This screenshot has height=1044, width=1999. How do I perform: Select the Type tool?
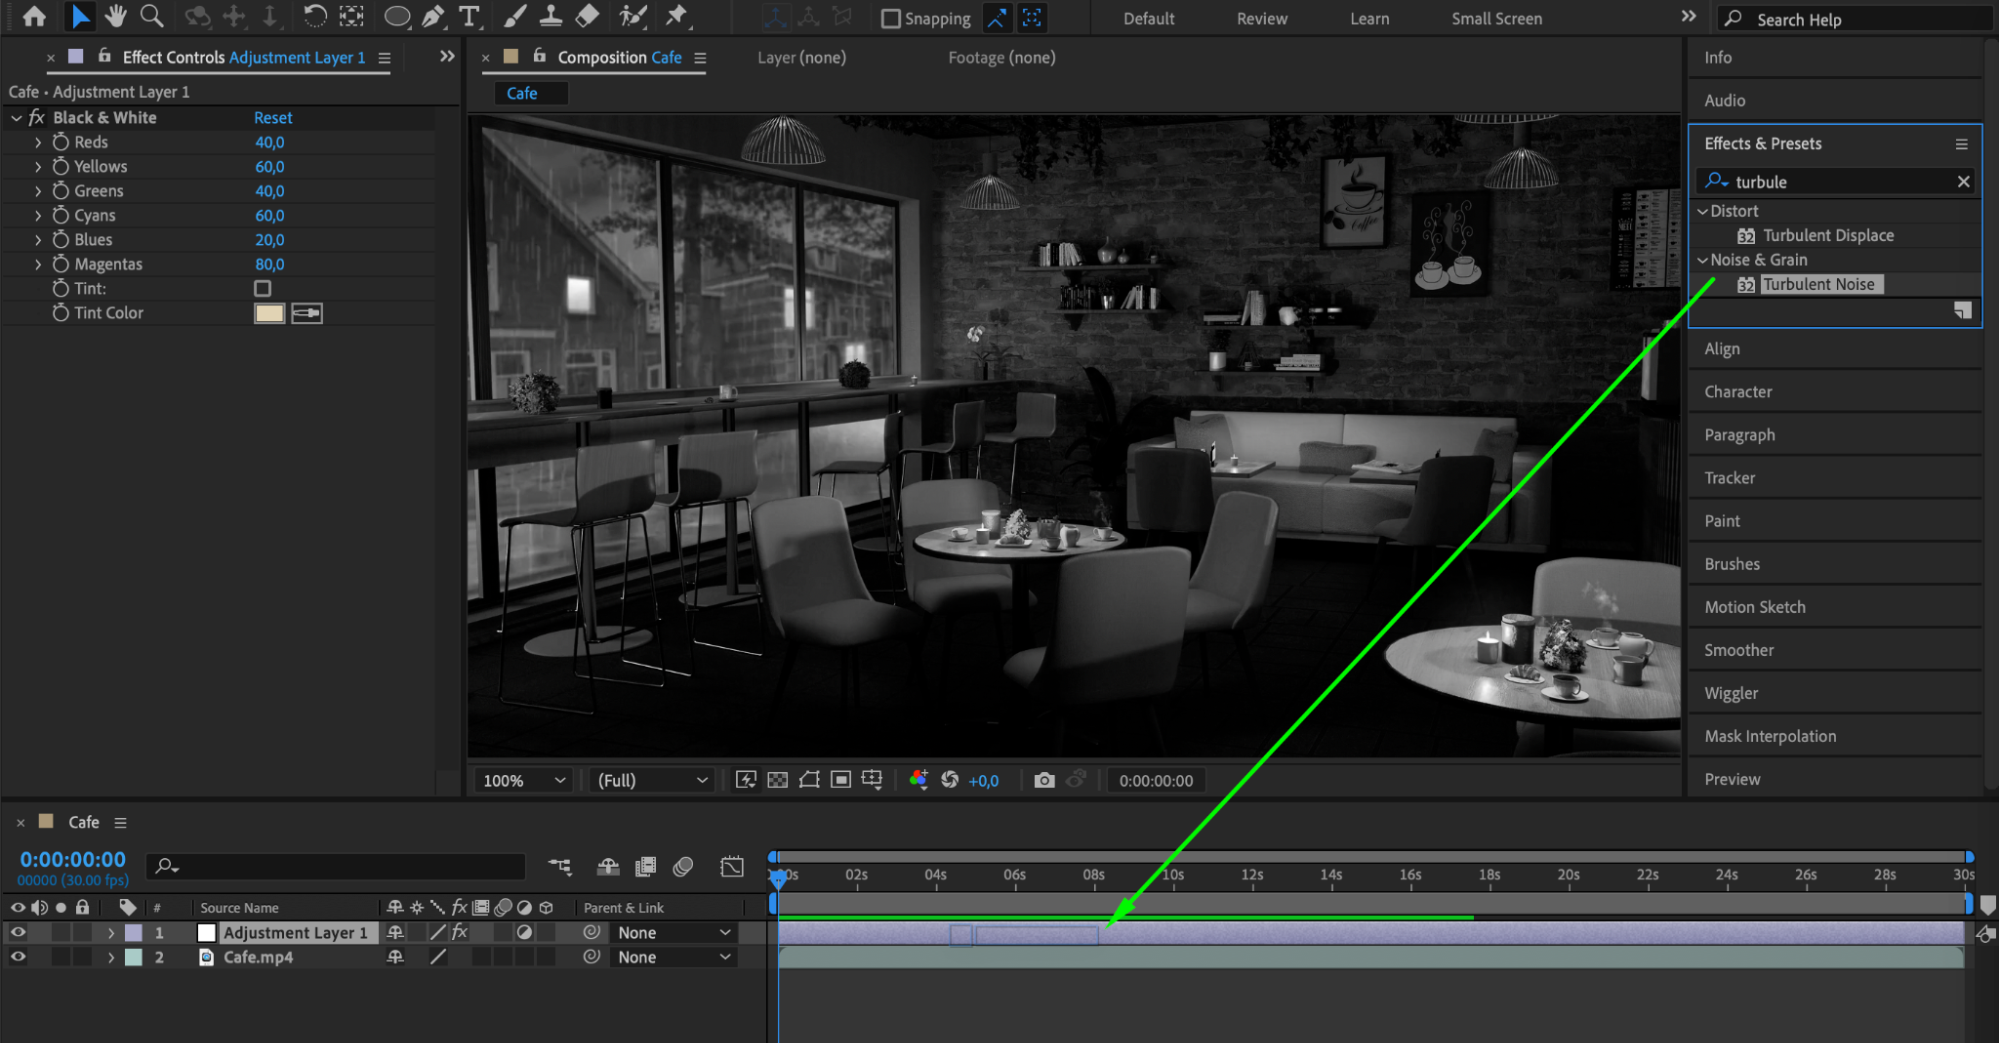pos(468,16)
